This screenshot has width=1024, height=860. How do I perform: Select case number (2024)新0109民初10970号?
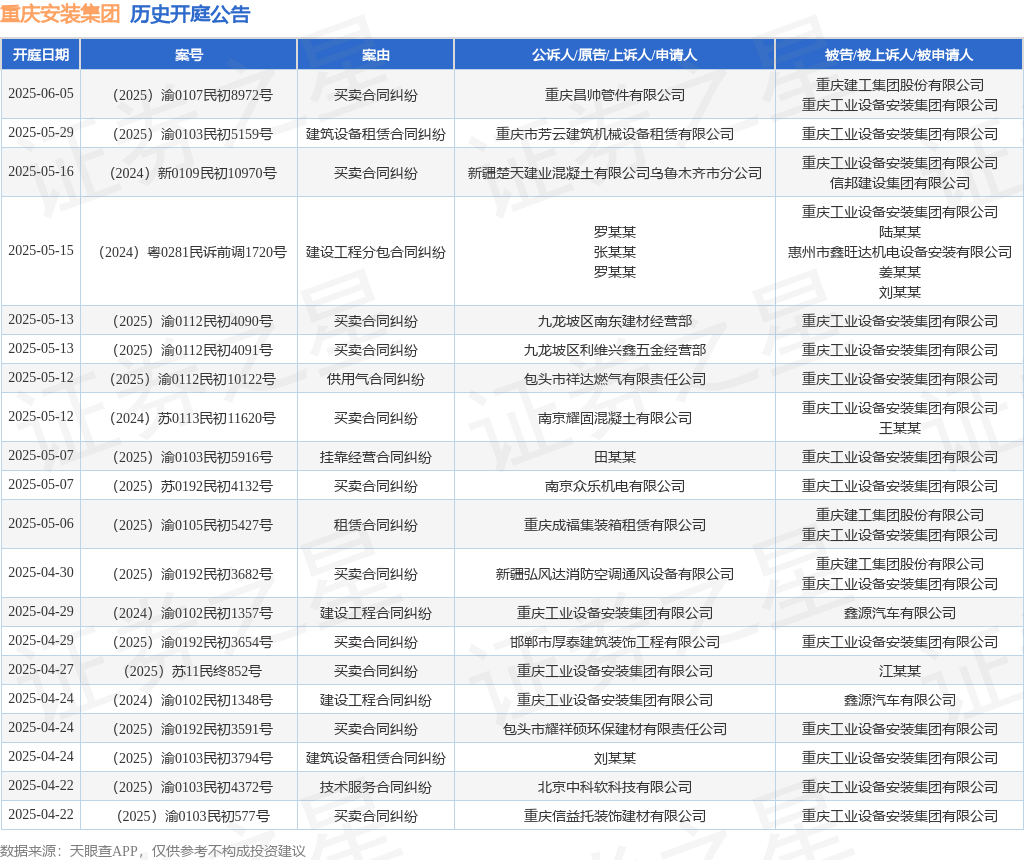tap(189, 173)
